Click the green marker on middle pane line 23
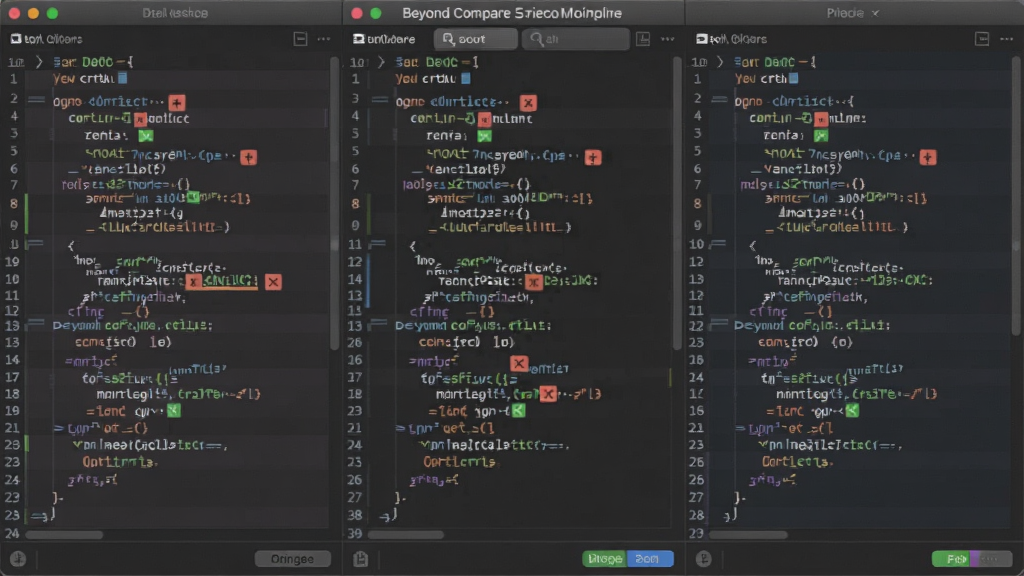This screenshot has height=576, width=1024. (519, 411)
